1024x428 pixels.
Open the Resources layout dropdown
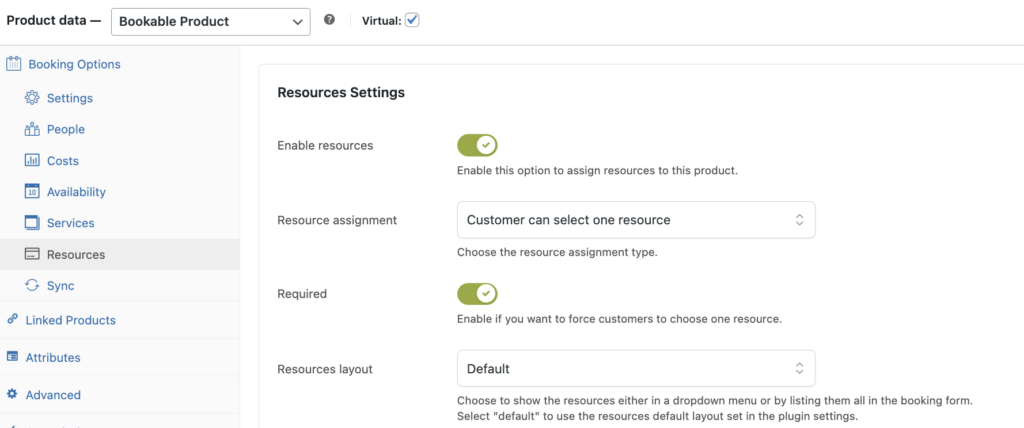[636, 369]
